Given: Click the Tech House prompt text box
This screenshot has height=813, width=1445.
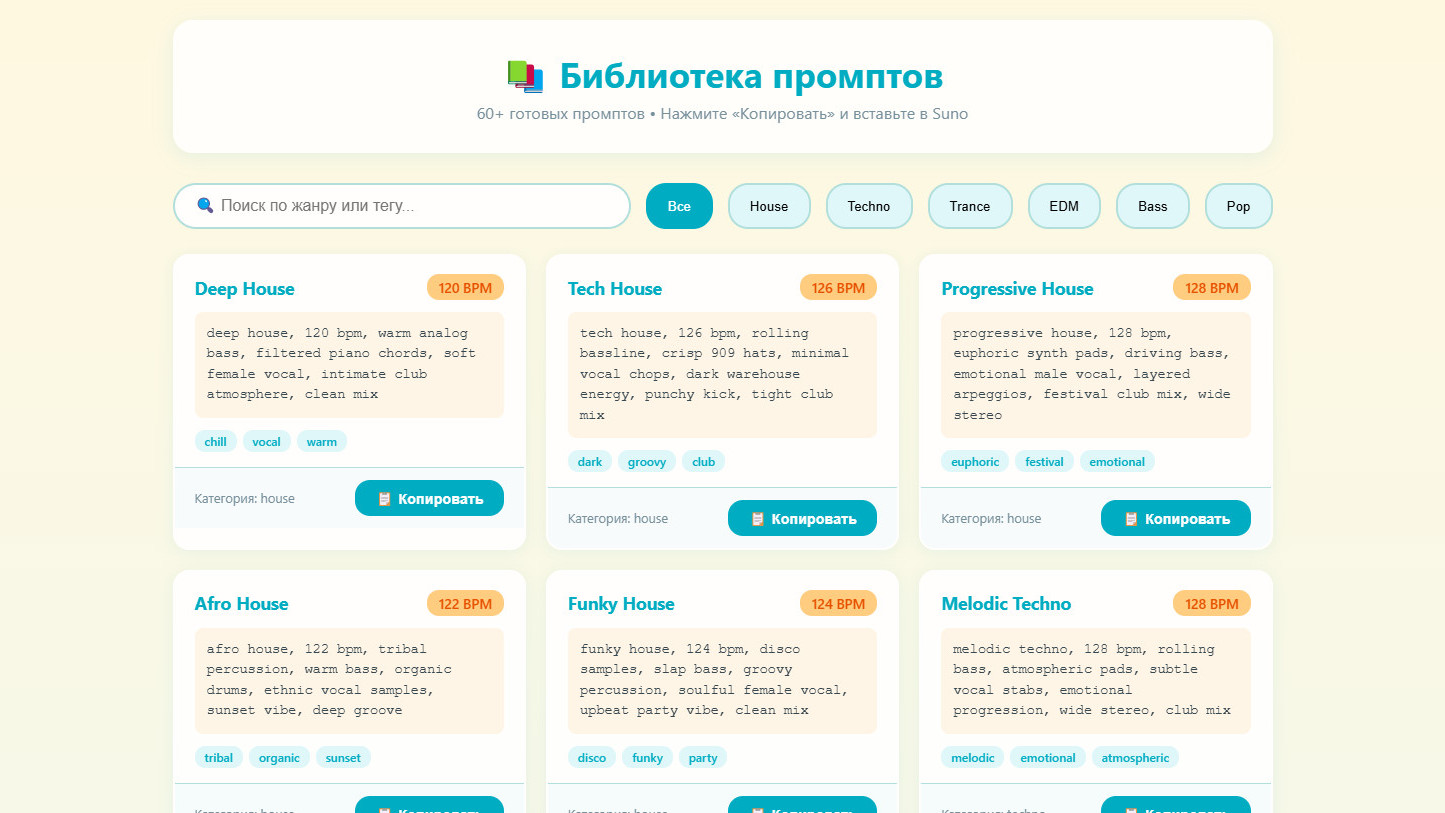Looking at the screenshot, I should tap(722, 374).
